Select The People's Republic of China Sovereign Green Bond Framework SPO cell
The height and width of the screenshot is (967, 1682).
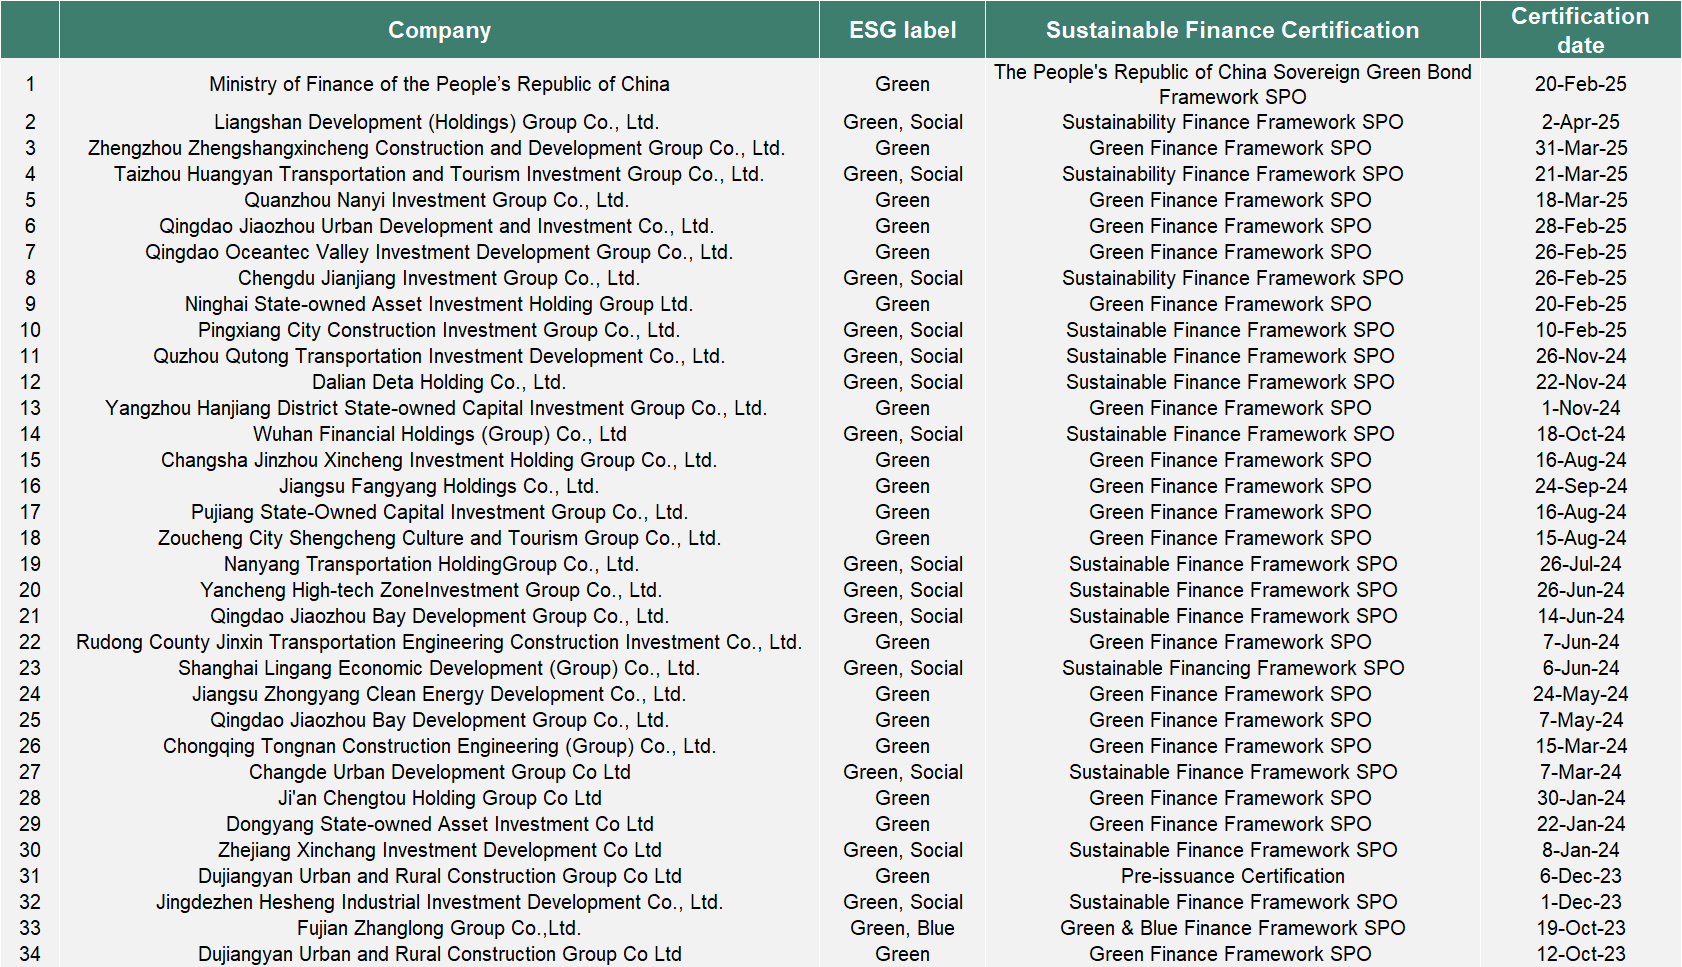pos(1232,84)
